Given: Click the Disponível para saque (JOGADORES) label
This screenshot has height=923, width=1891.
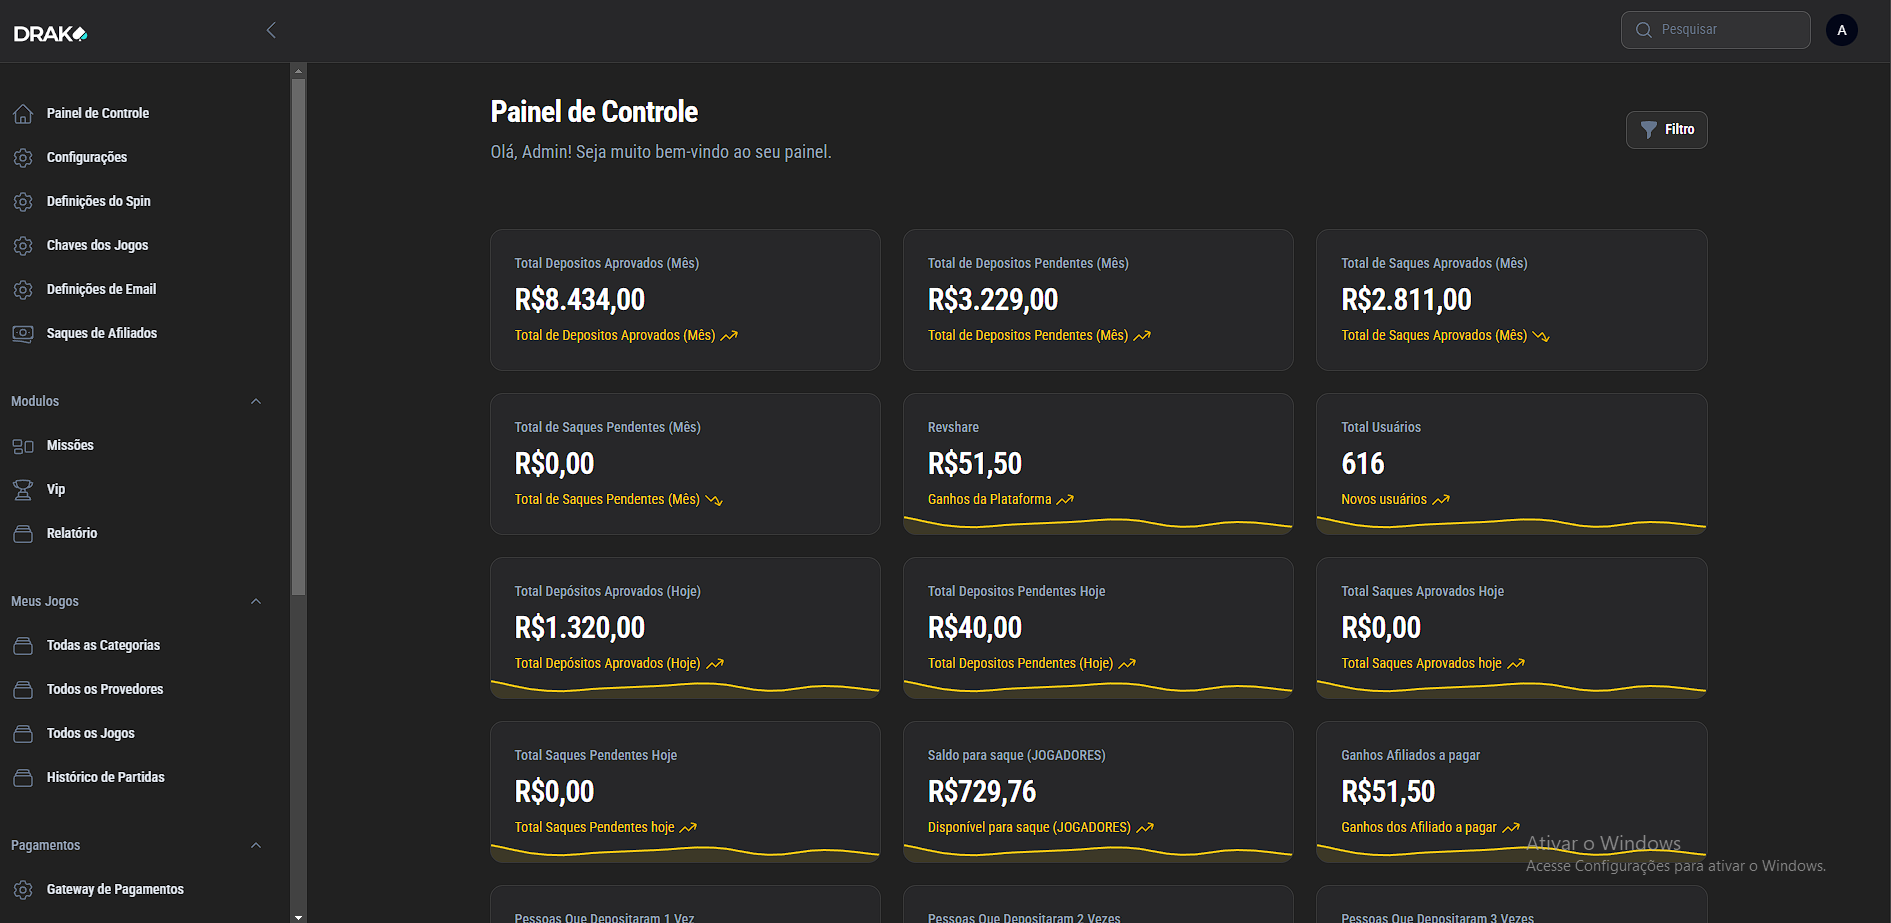Looking at the screenshot, I should pyautogui.click(x=1029, y=828).
